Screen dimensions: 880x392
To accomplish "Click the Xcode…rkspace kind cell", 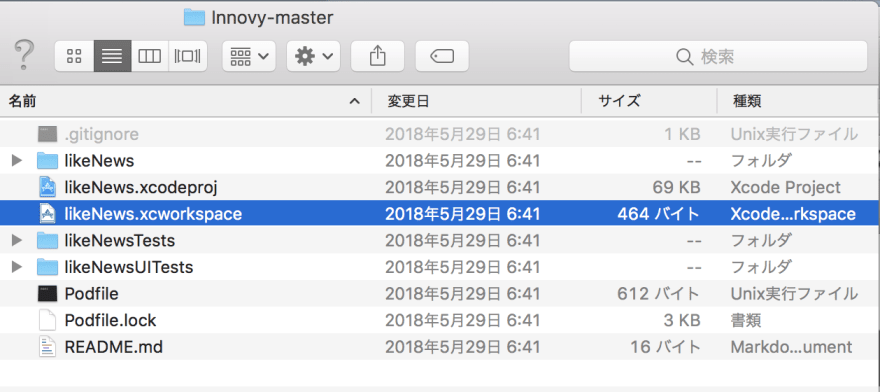I will pos(793,214).
